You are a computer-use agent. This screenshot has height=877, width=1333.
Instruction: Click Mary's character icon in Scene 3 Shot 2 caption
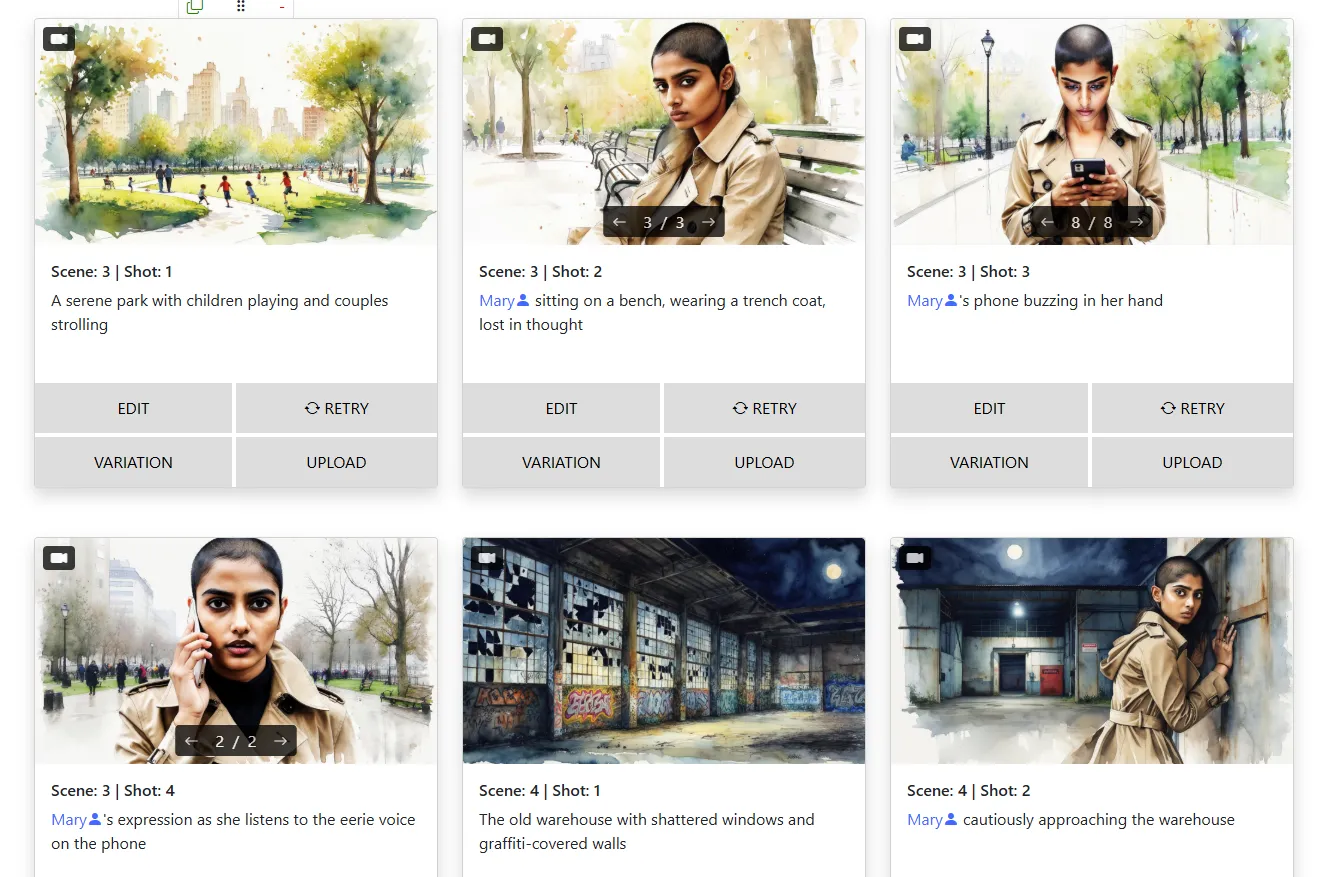click(x=525, y=300)
